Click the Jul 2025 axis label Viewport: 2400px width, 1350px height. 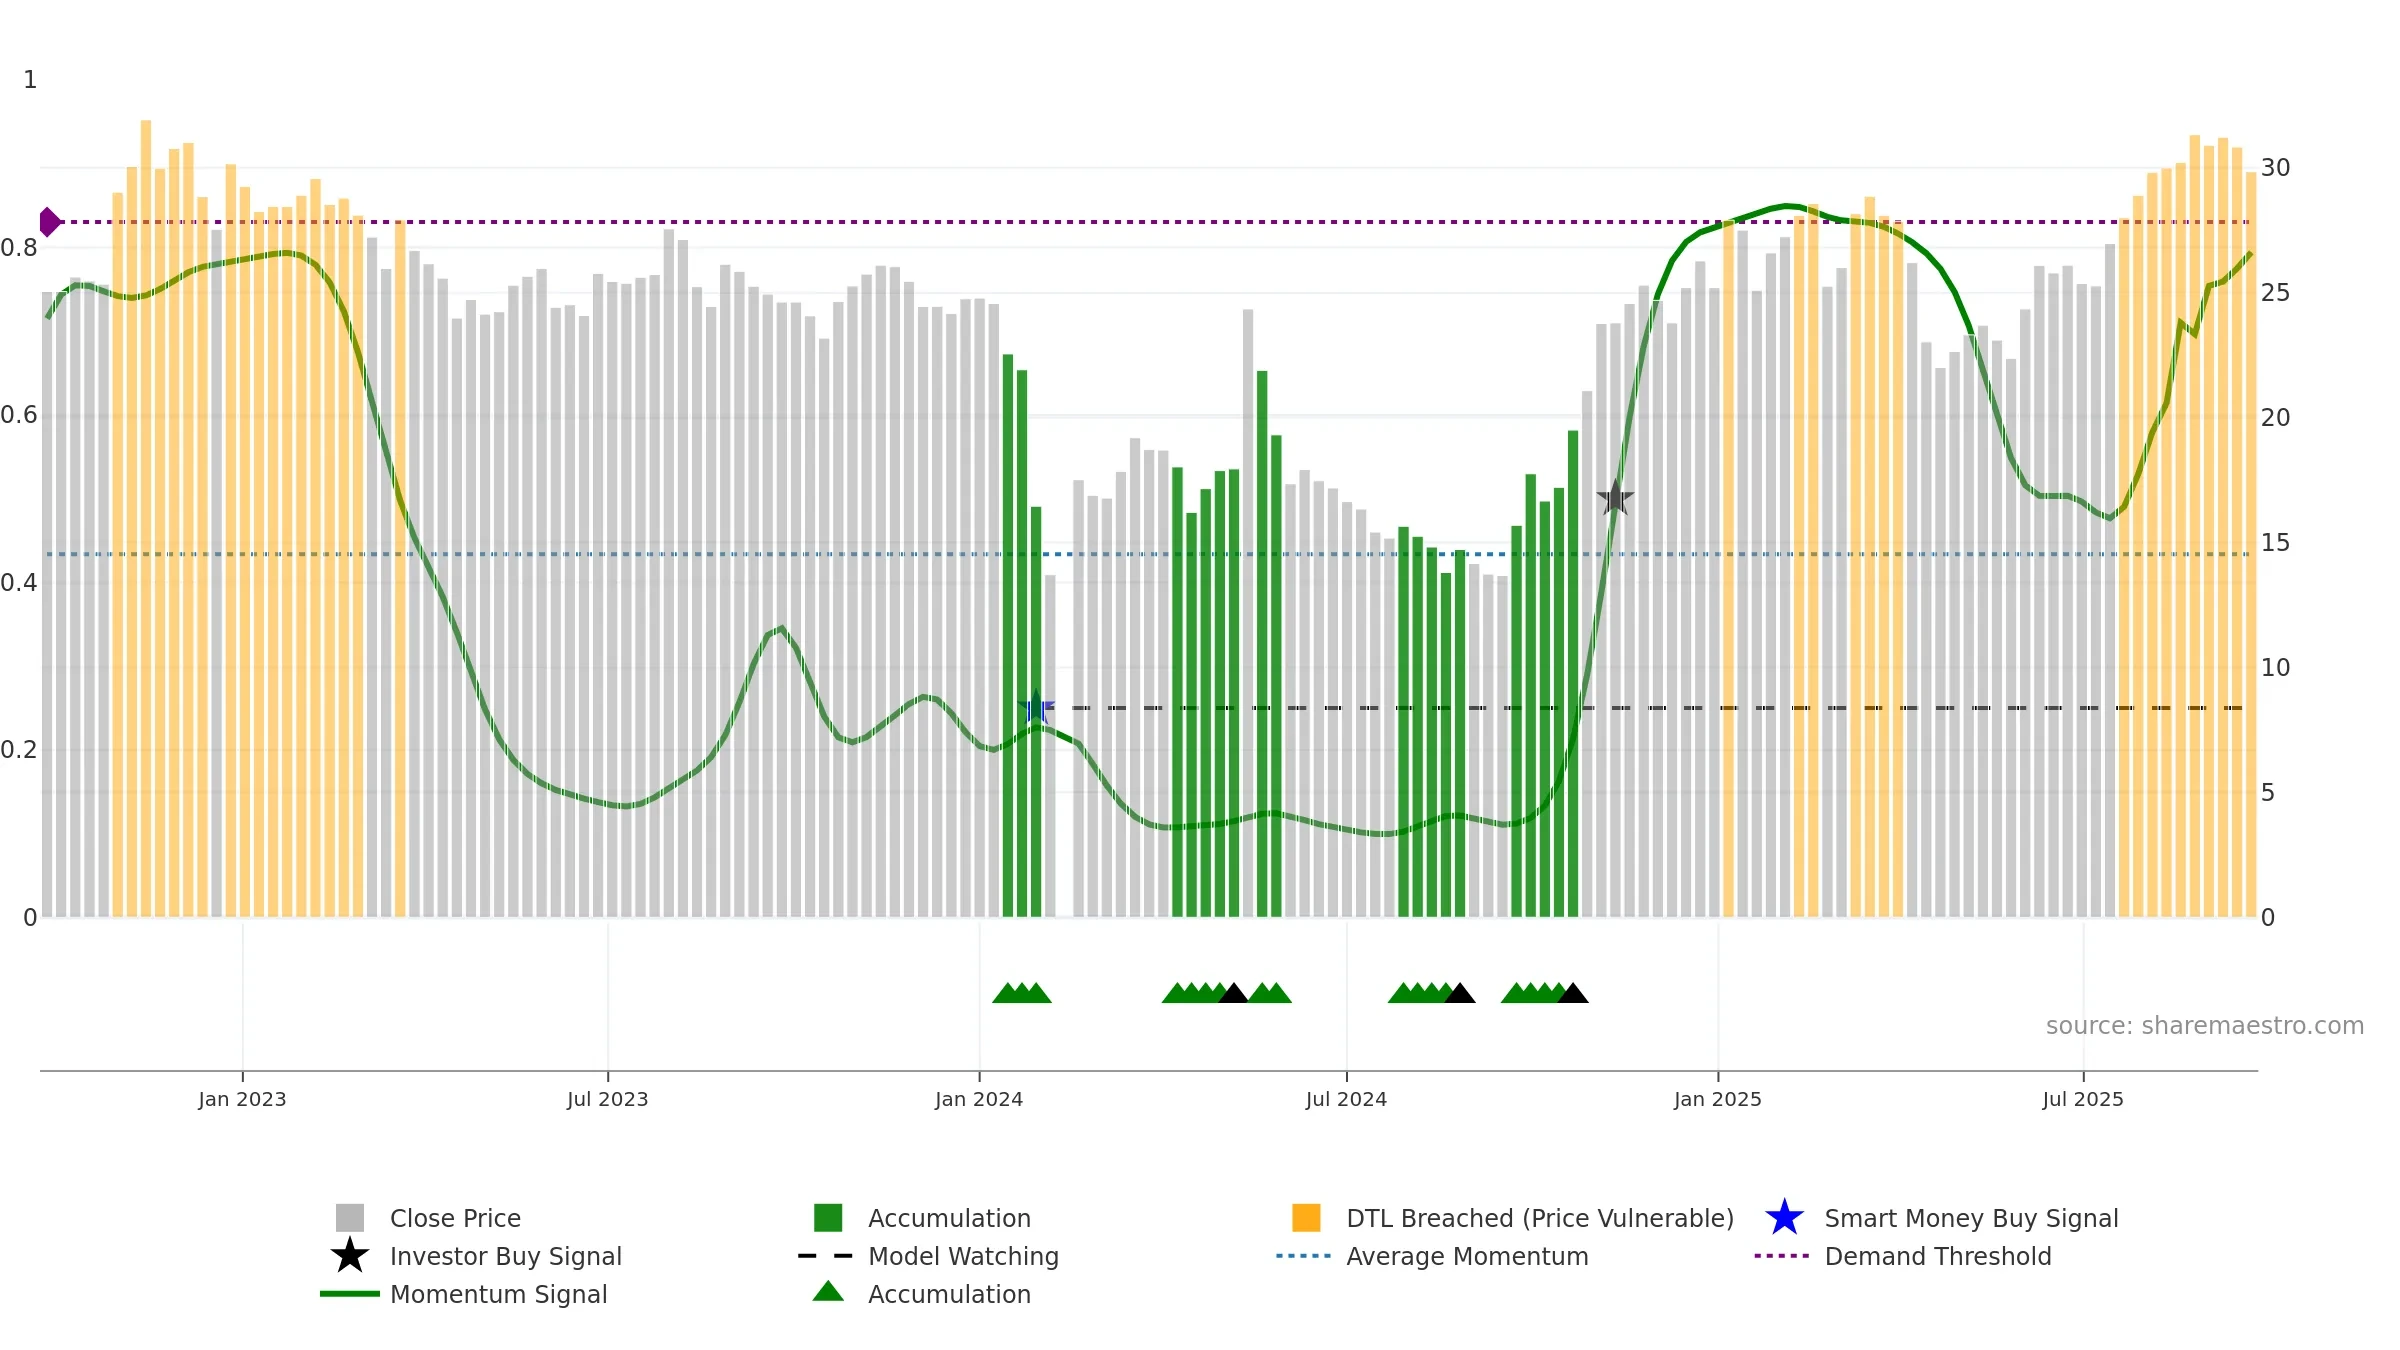coord(2083,1099)
